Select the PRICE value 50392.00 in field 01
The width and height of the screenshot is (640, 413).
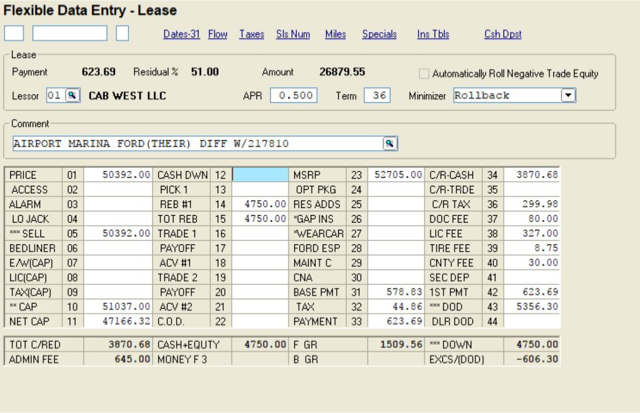pyautogui.click(x=118, y=175)
